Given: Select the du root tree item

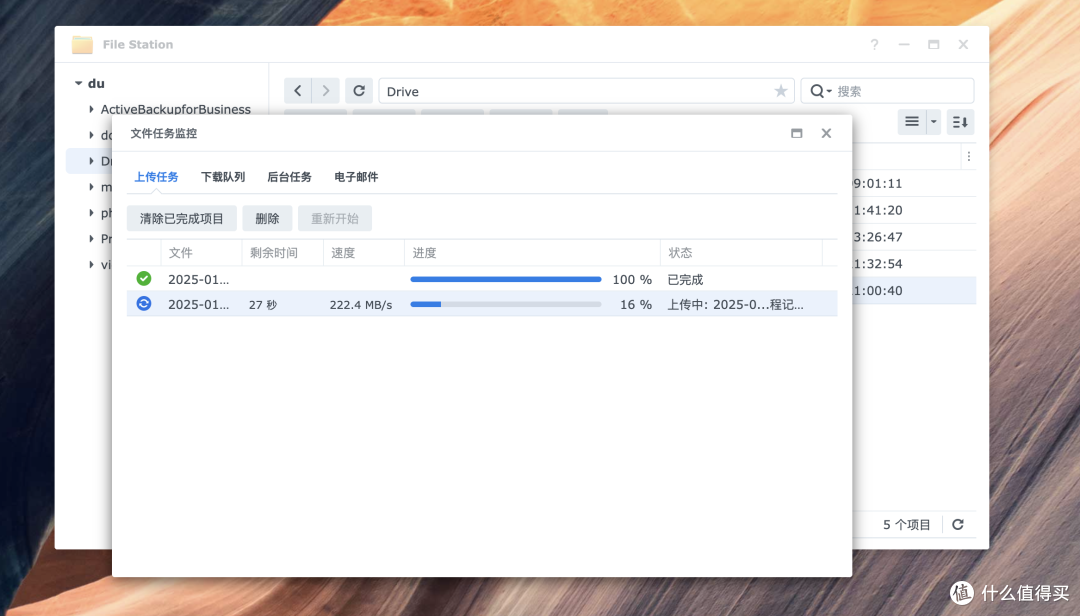Looking at the screenshot, I should 96,83.
